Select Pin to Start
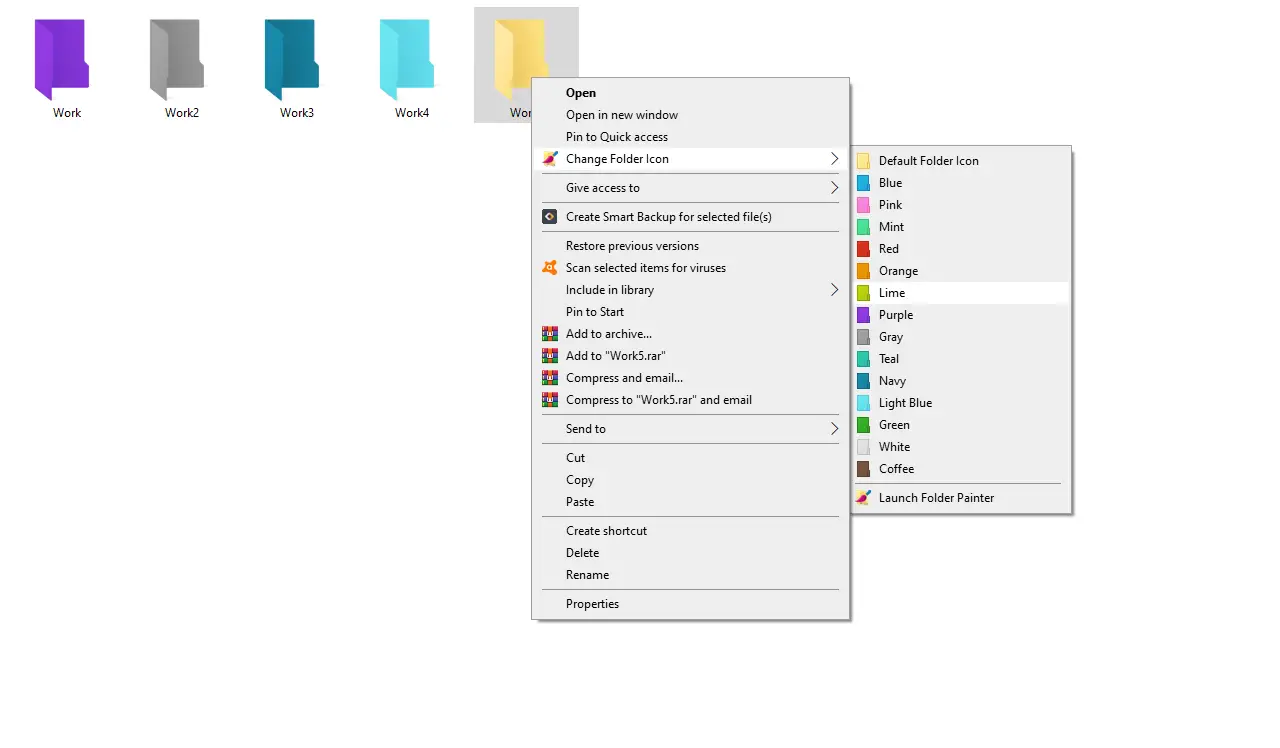 coord(691,312)
